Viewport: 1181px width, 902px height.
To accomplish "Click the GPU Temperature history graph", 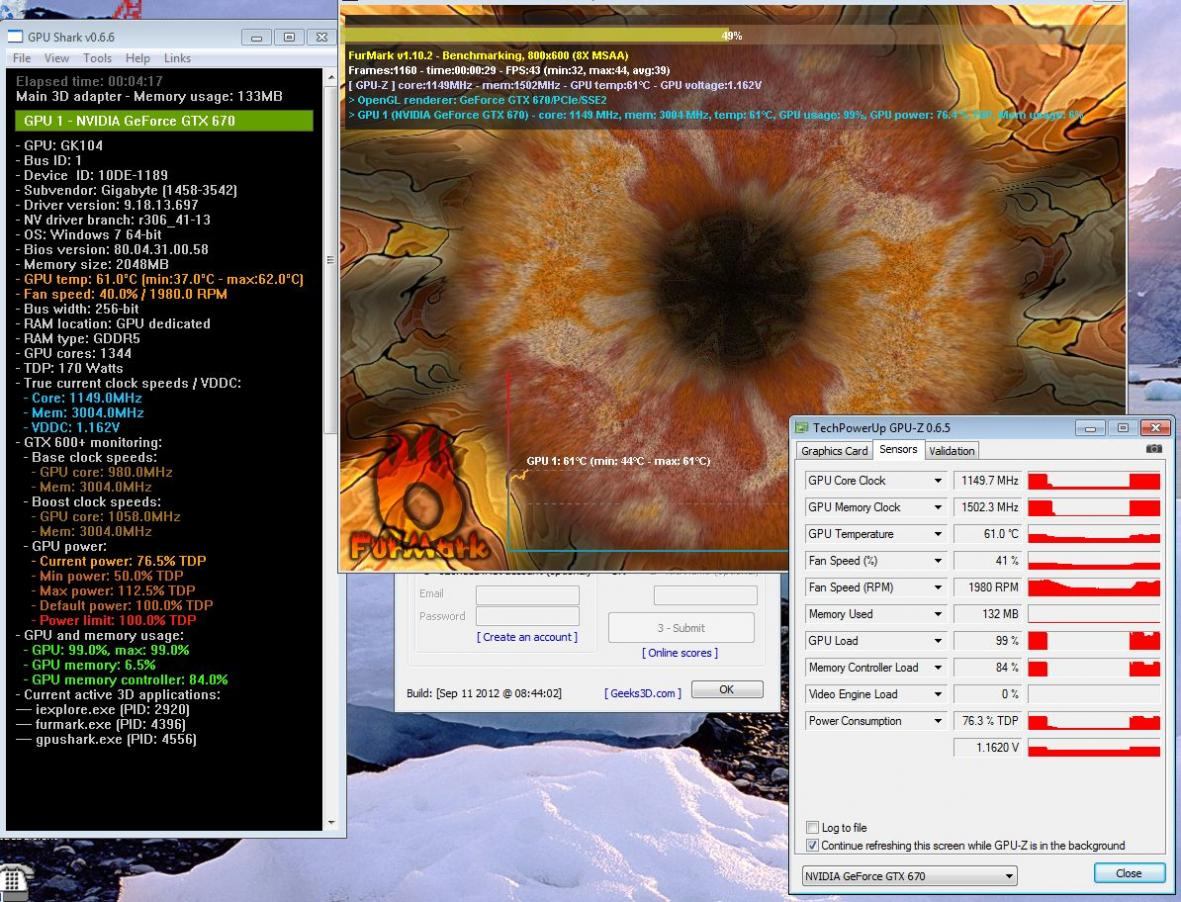I will (1094, 534).
